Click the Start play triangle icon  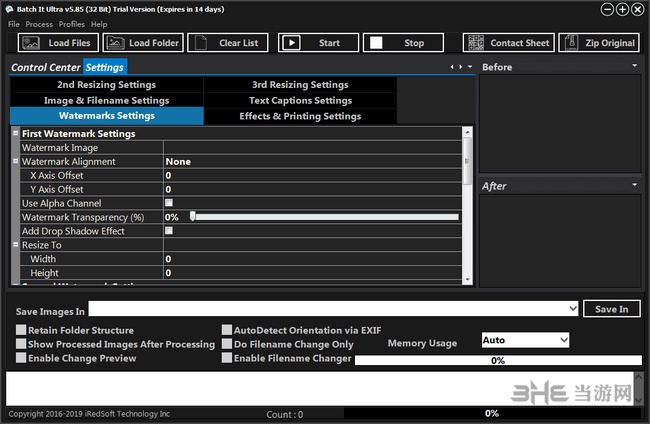pyautogui.click(x=291, y=43)
